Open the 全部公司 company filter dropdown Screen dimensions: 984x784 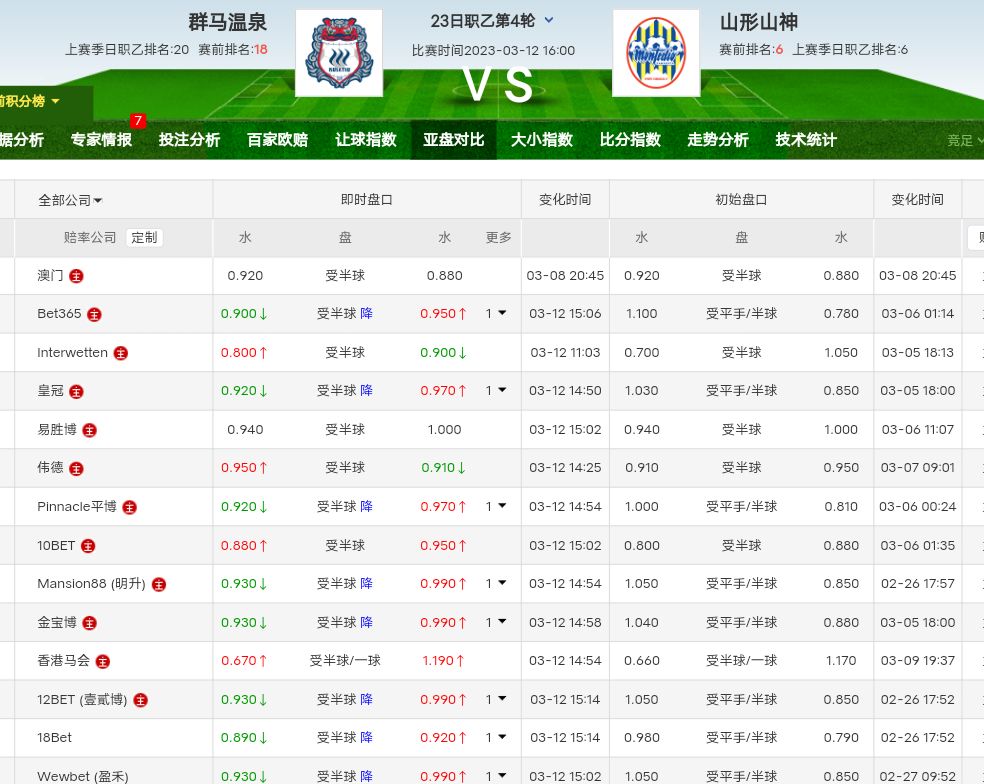(x=70, y=200)
